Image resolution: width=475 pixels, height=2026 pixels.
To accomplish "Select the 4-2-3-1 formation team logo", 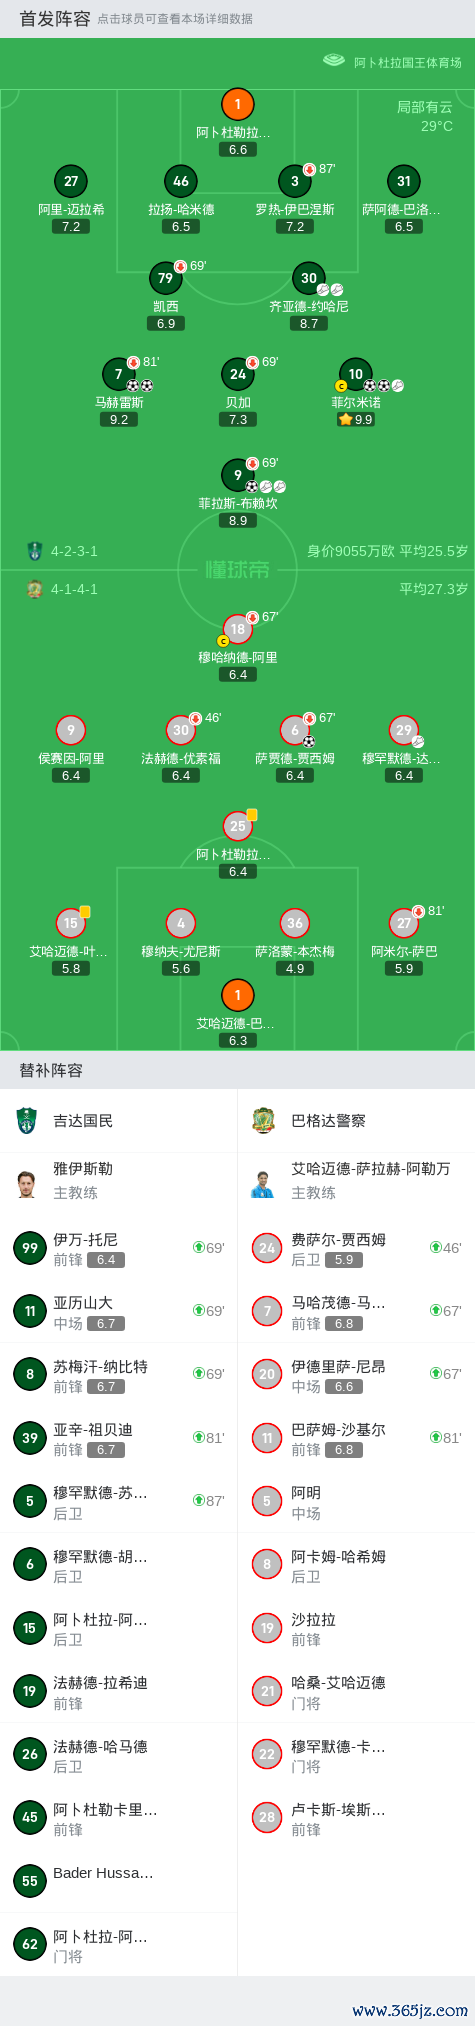I will (35, 551).
